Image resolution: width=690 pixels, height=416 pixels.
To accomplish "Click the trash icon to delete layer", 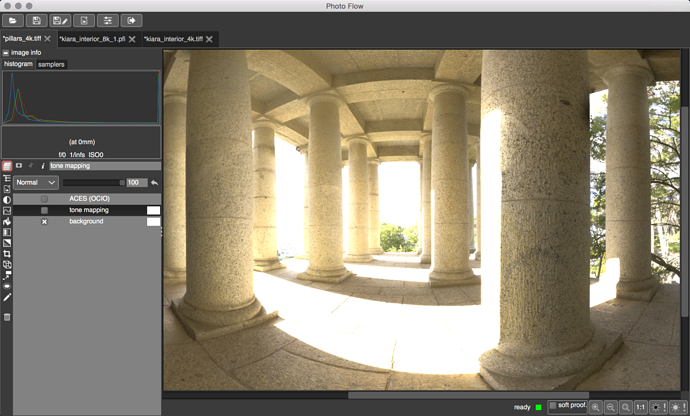I will [7, 317].
